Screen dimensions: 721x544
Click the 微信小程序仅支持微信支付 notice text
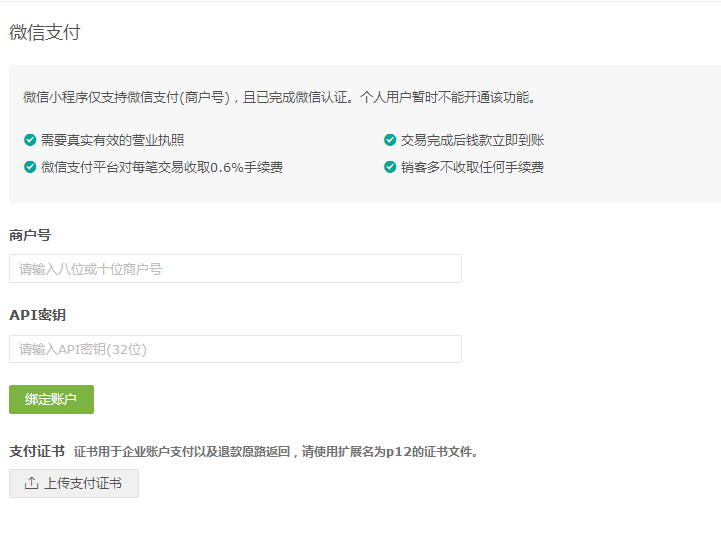click(279, 97)
